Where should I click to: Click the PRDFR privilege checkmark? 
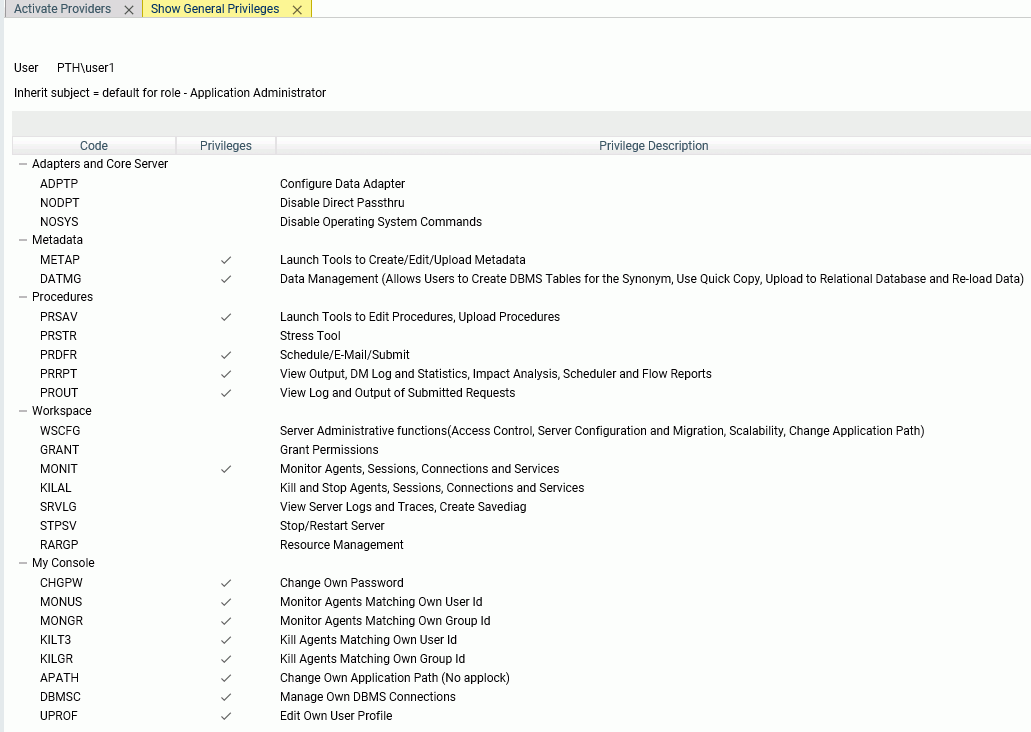[x=226, y=355]
